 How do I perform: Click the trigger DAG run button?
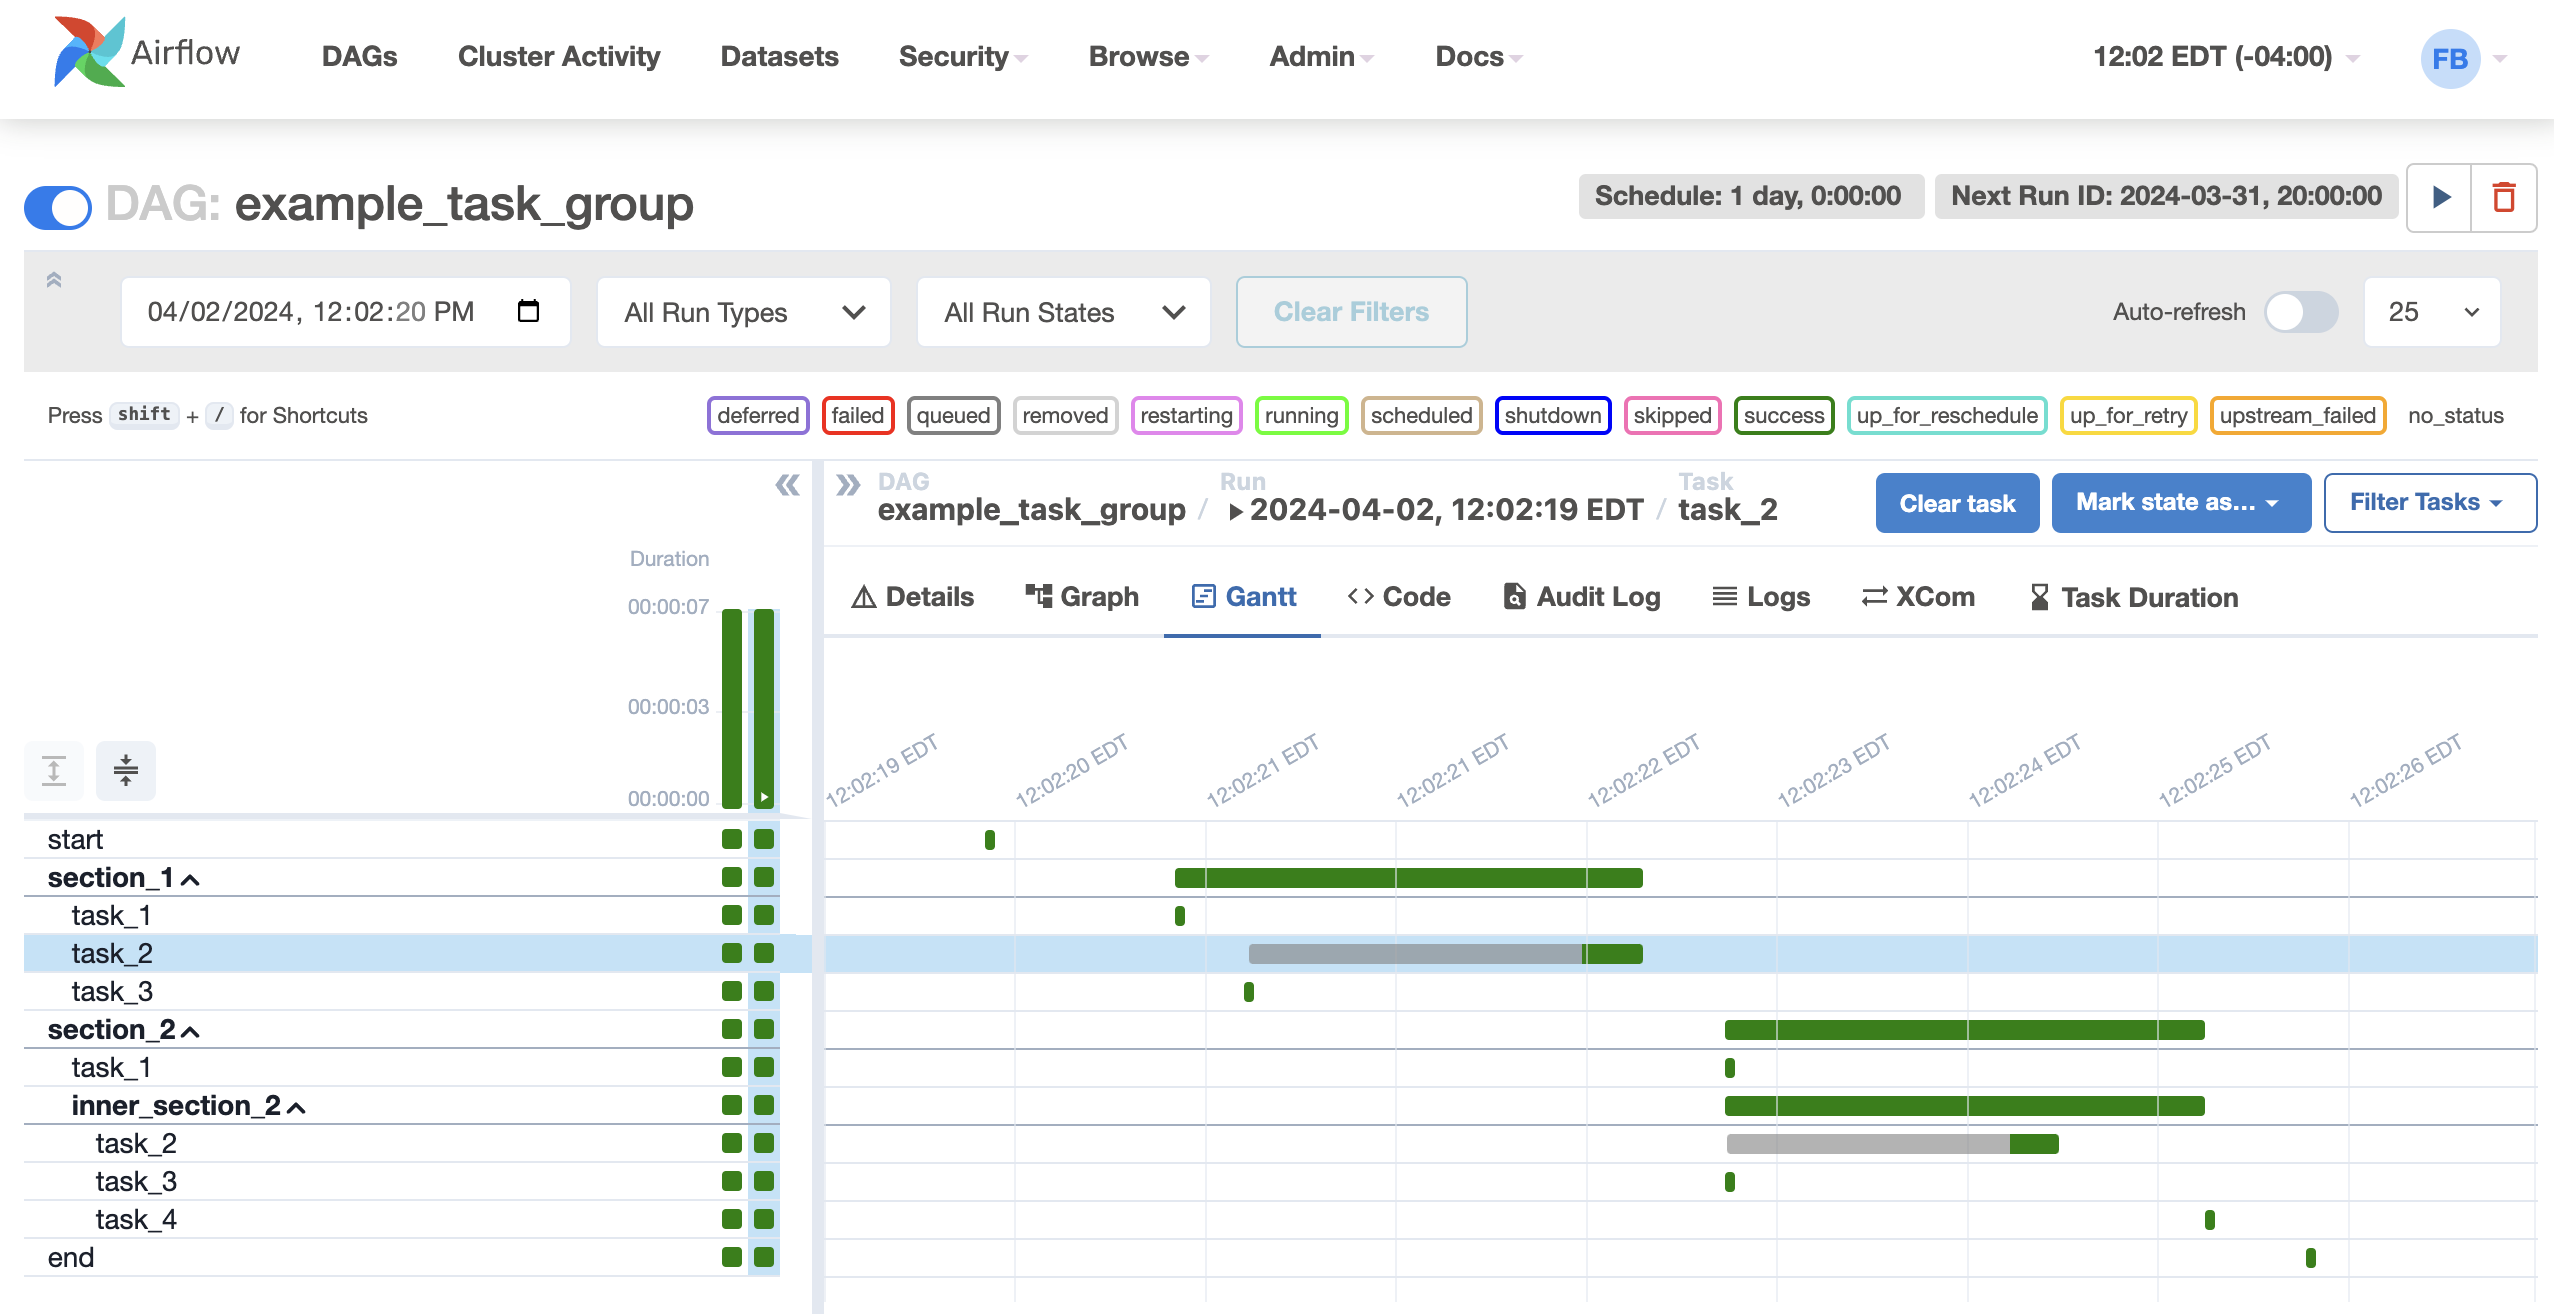pos(2442,196)
